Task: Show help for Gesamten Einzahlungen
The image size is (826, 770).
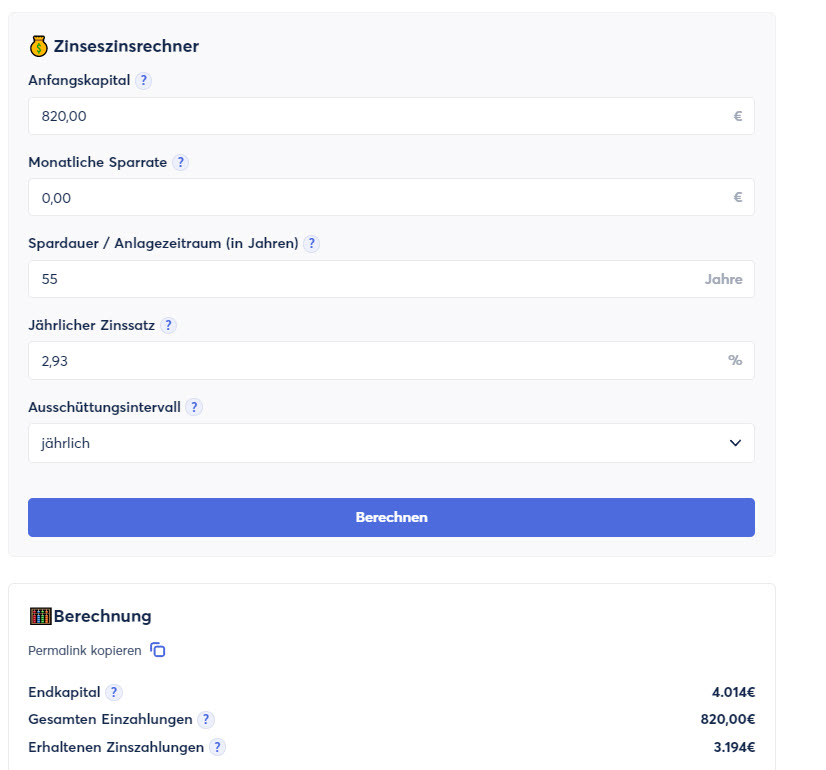Action: pos(206,719)
